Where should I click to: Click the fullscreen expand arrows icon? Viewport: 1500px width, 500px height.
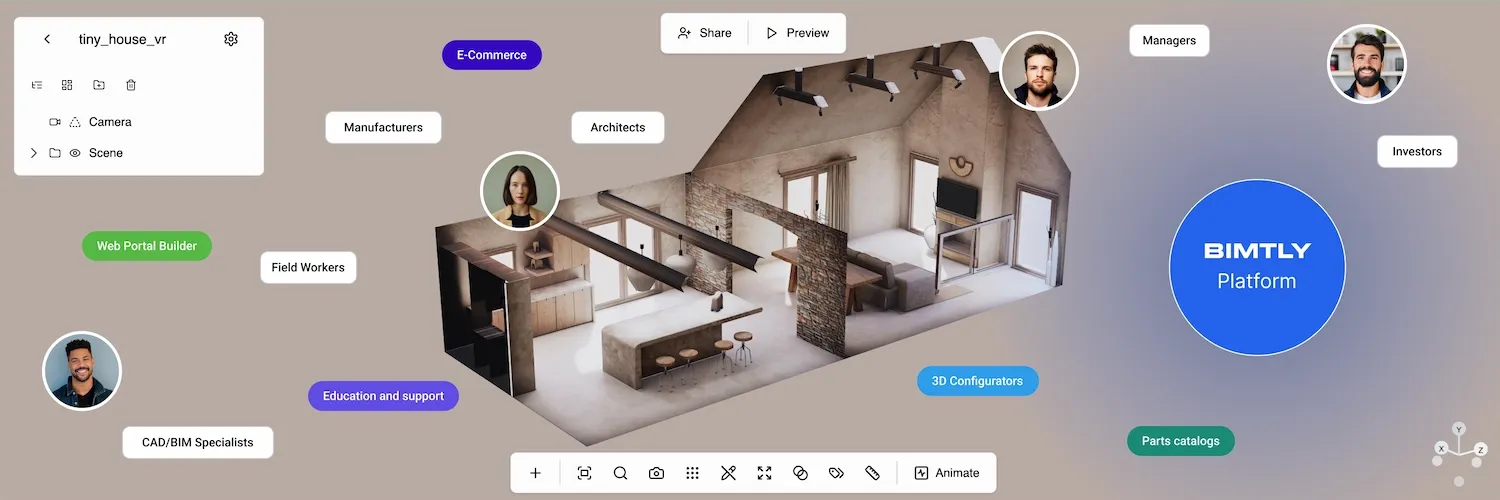click(x=764, y=473)
